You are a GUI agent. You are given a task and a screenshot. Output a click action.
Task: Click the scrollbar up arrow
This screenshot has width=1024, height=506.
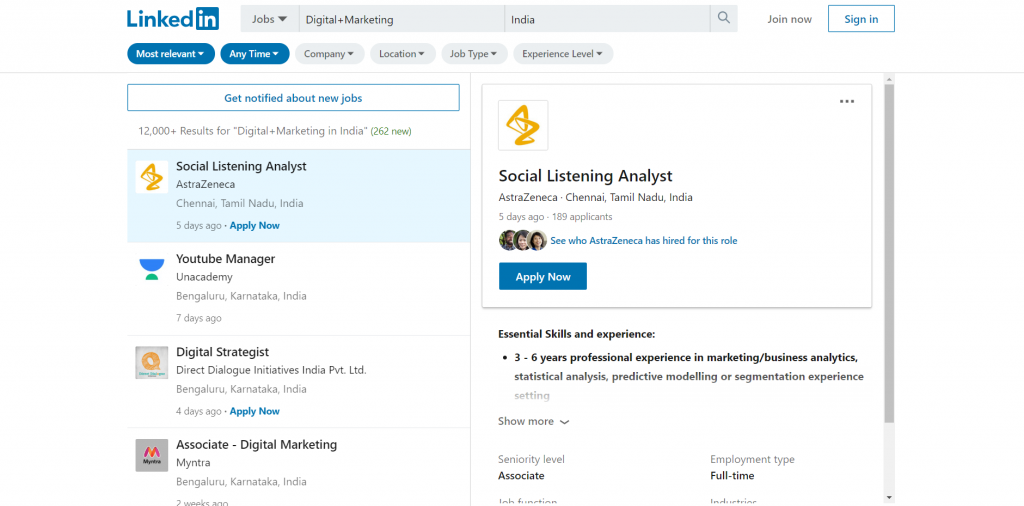(889, 79)
